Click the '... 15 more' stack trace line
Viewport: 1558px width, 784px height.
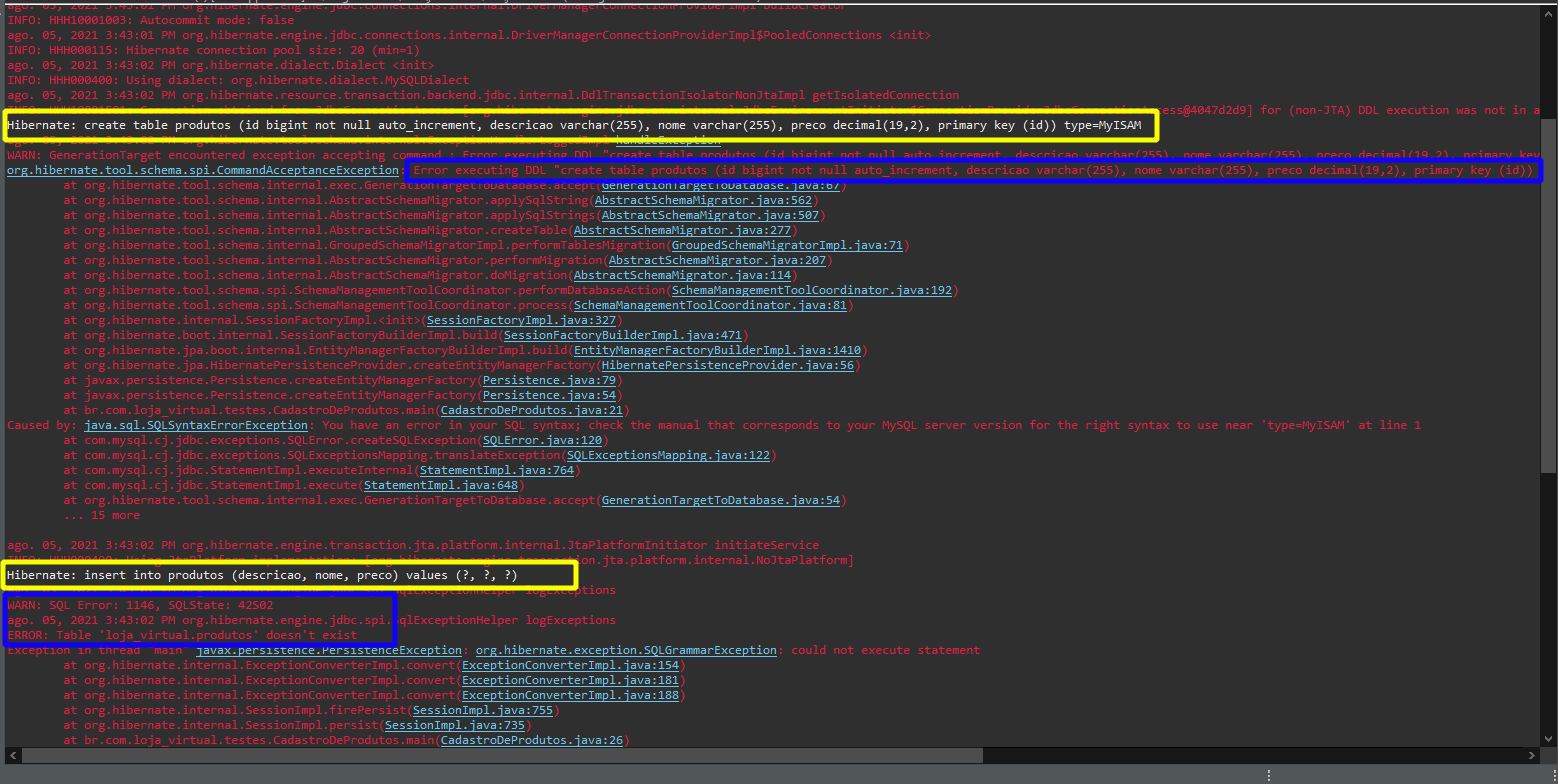(102, 516)
